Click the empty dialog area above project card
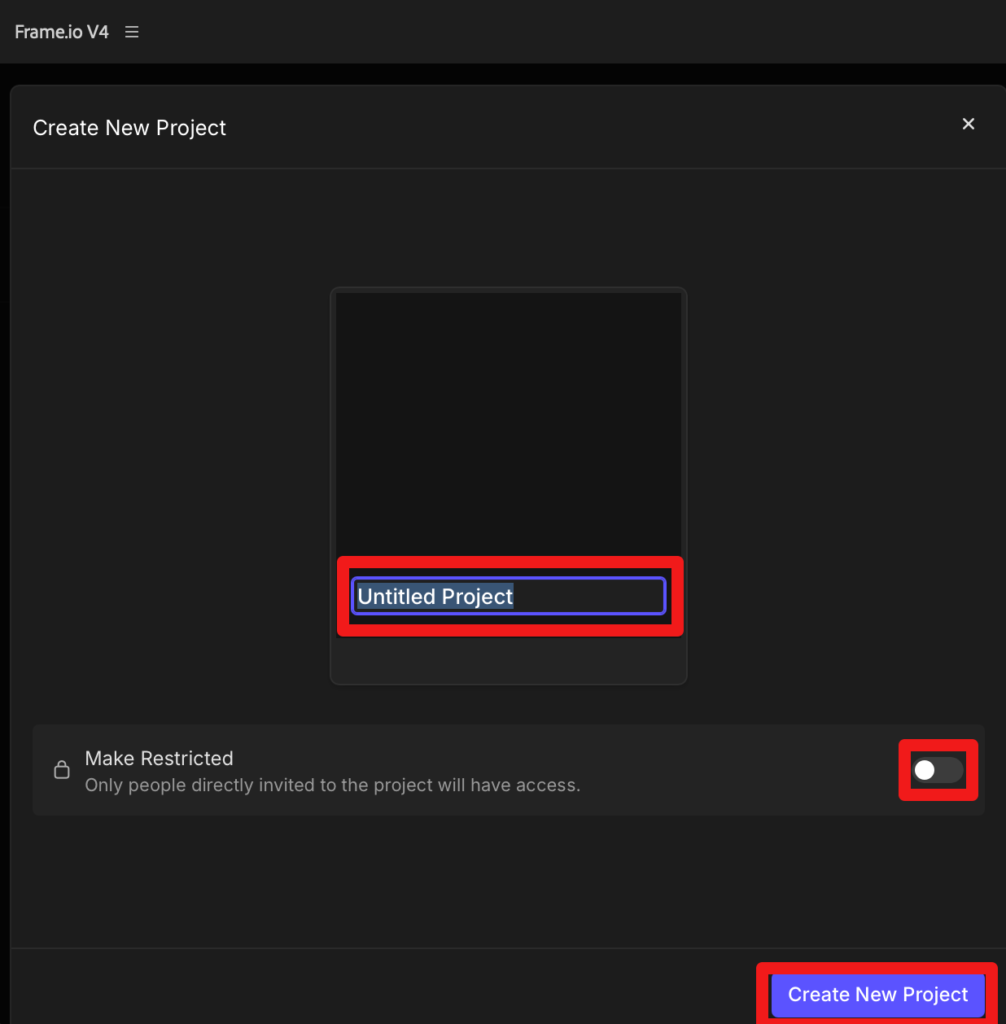Image resolution: width=1006 pixels, height=1024 pixels. point(508,228)
